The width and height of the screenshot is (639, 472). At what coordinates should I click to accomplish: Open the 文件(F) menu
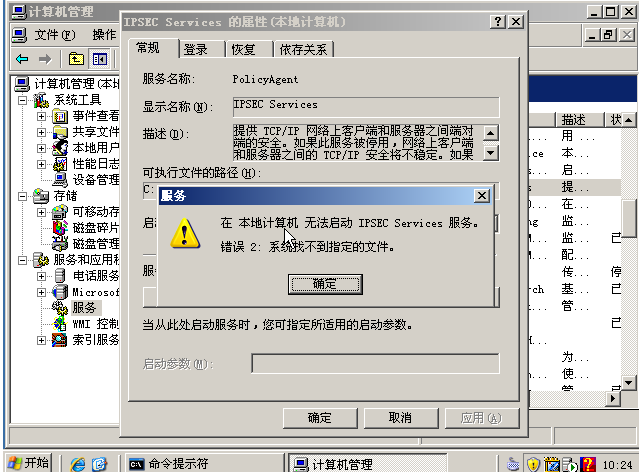55,35
